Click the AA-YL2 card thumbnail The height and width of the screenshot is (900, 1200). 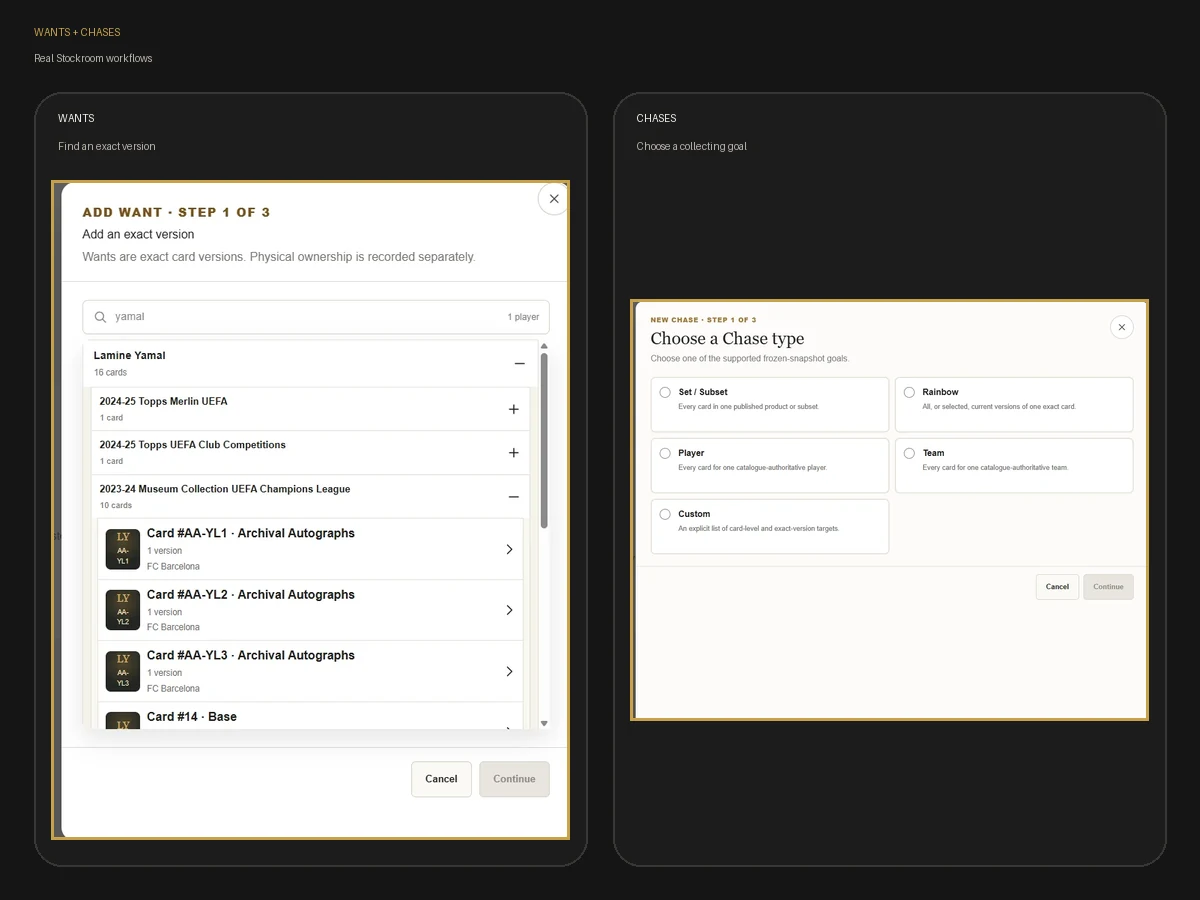pyautogui.click(x=123, y=610)
